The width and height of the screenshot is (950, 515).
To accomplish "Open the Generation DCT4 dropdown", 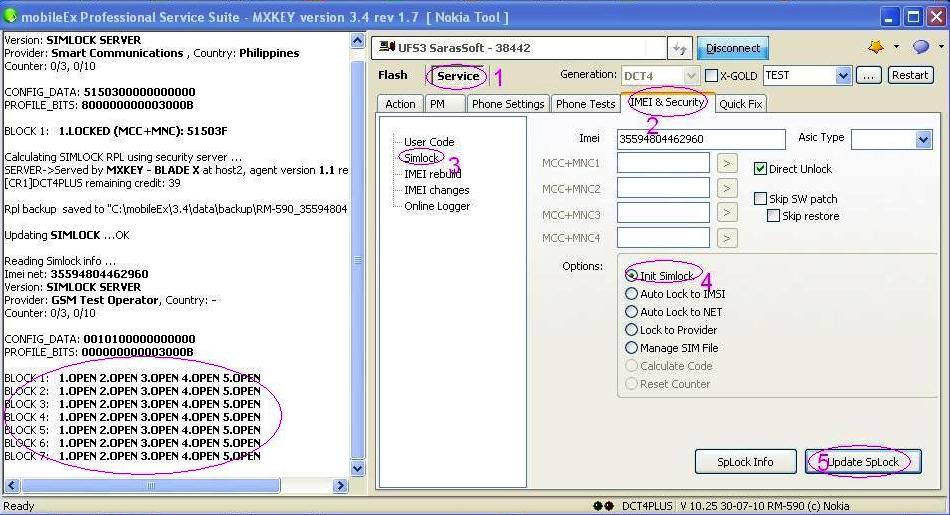I will [x=691, y=76].
